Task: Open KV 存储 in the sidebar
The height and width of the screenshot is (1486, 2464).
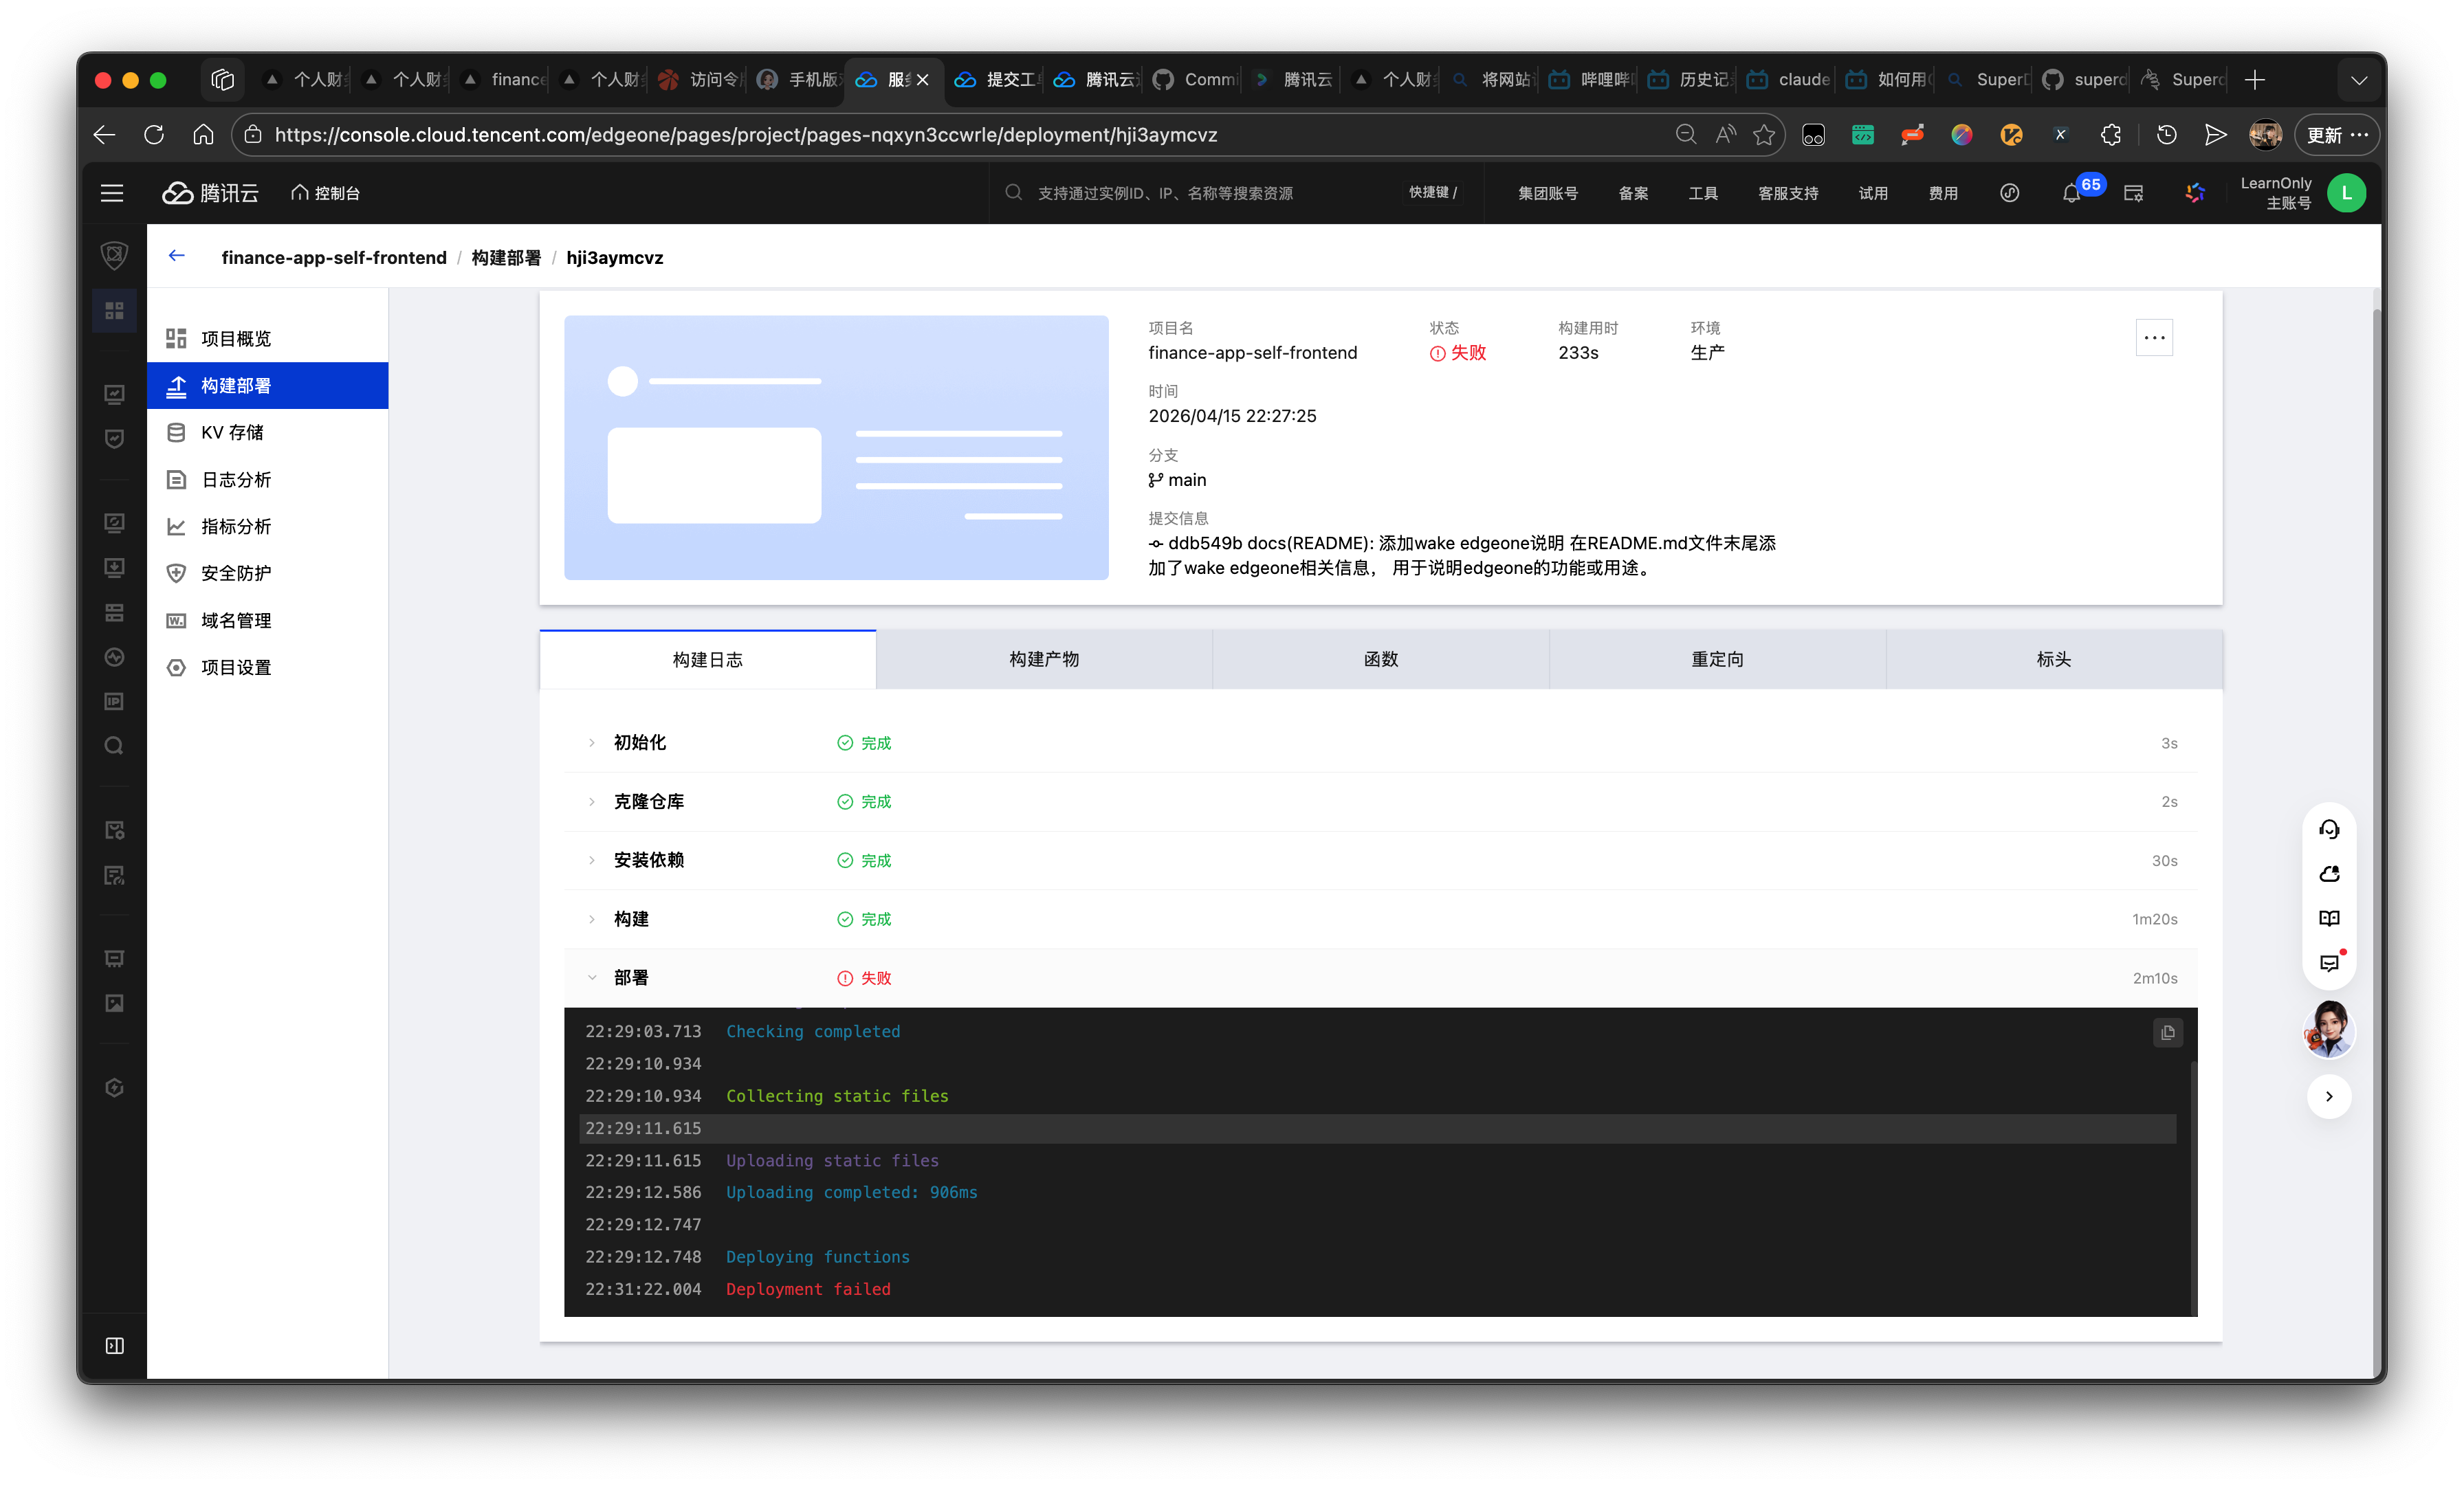Action: pos(232,432)
